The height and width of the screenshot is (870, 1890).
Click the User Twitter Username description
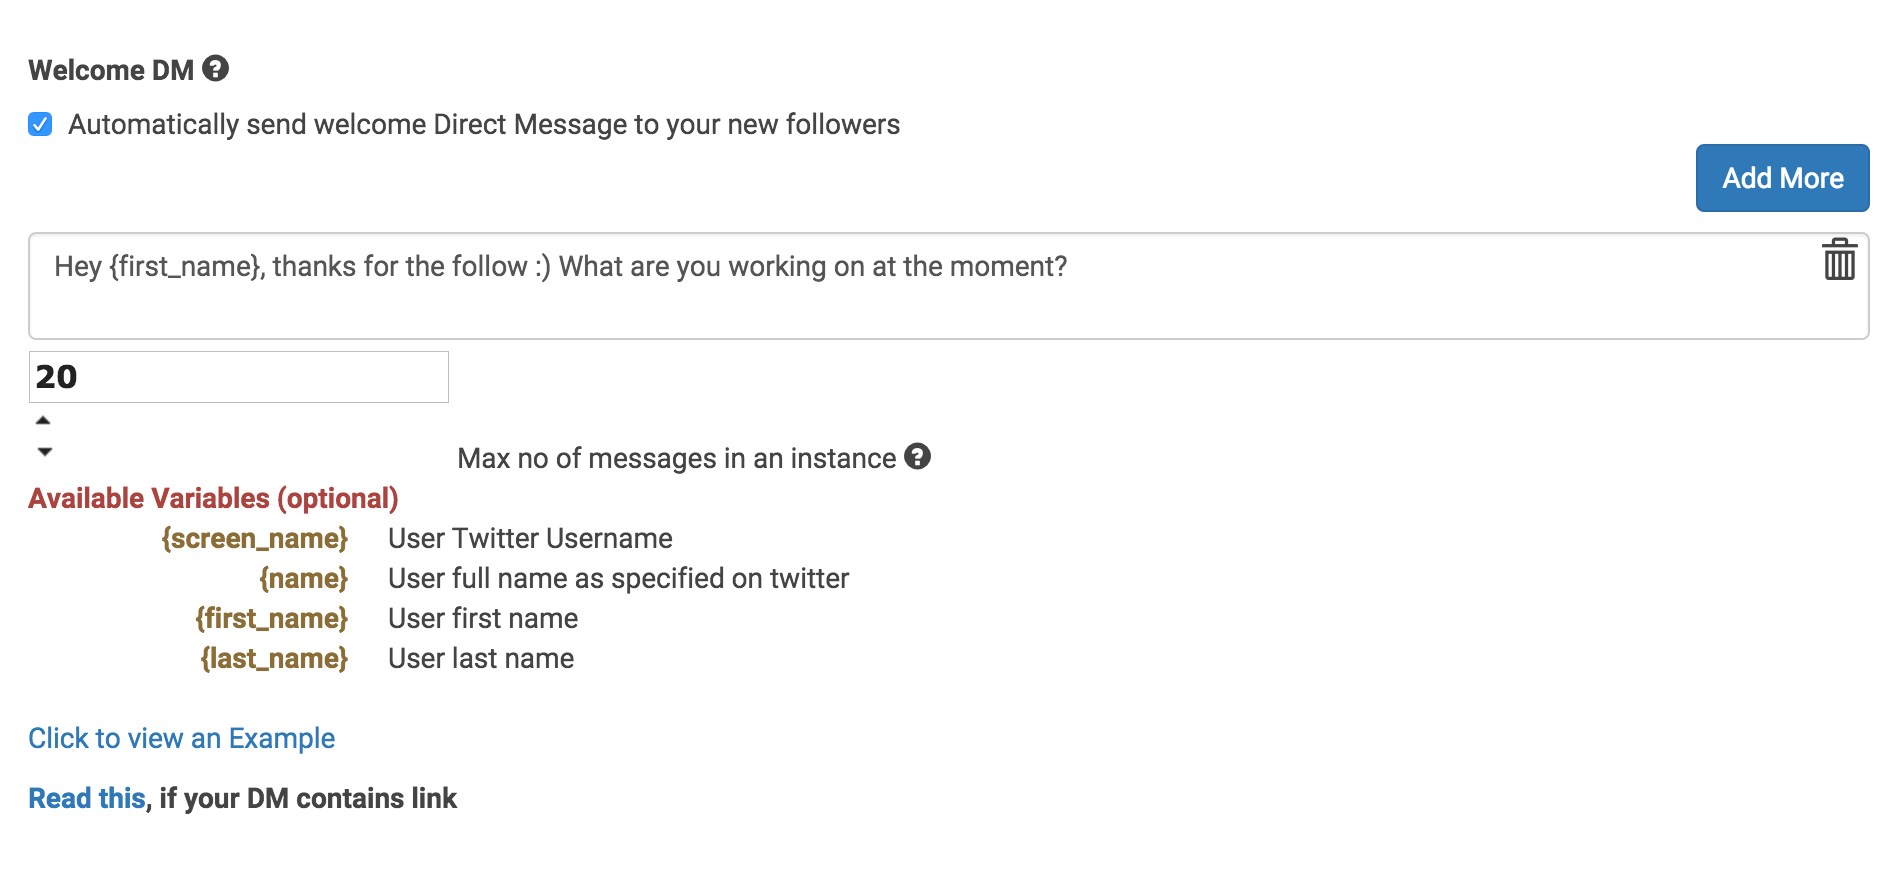click(x=530, y=538)
